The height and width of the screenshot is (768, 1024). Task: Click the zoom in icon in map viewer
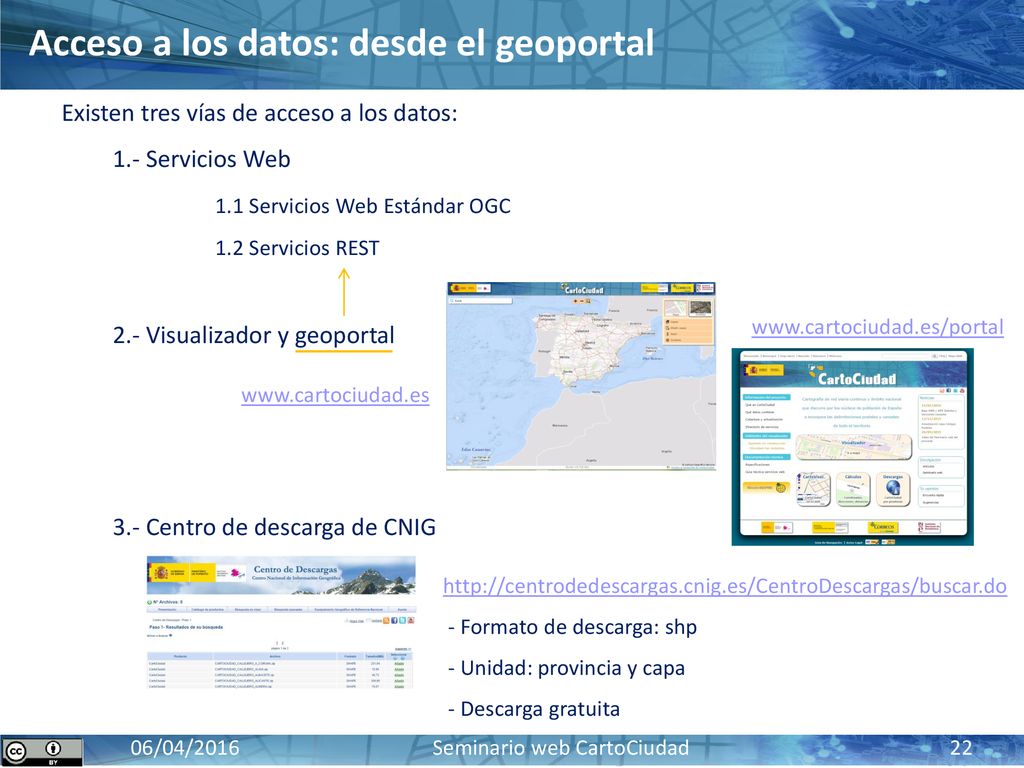tap(575, 301)
